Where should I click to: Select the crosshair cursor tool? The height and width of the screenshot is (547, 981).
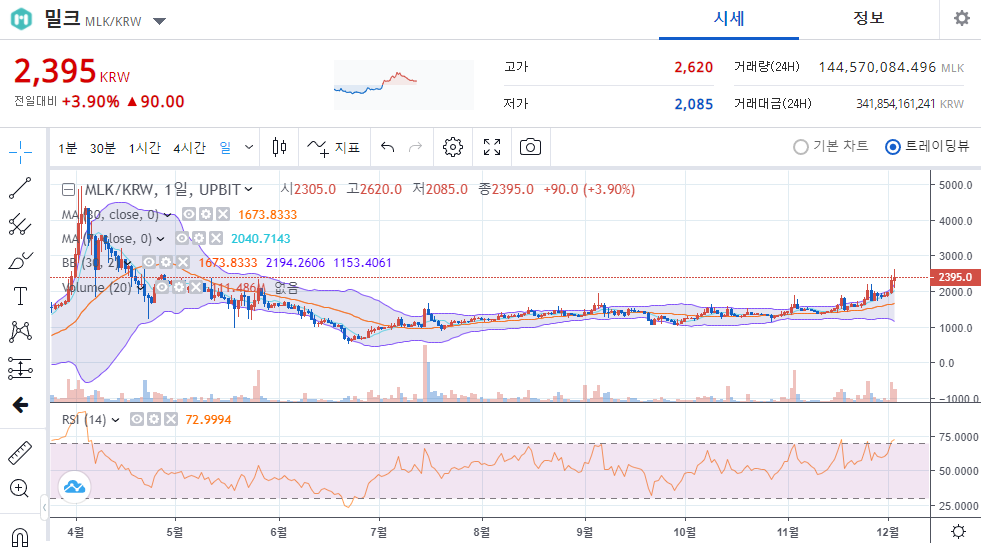pos(20,152)
